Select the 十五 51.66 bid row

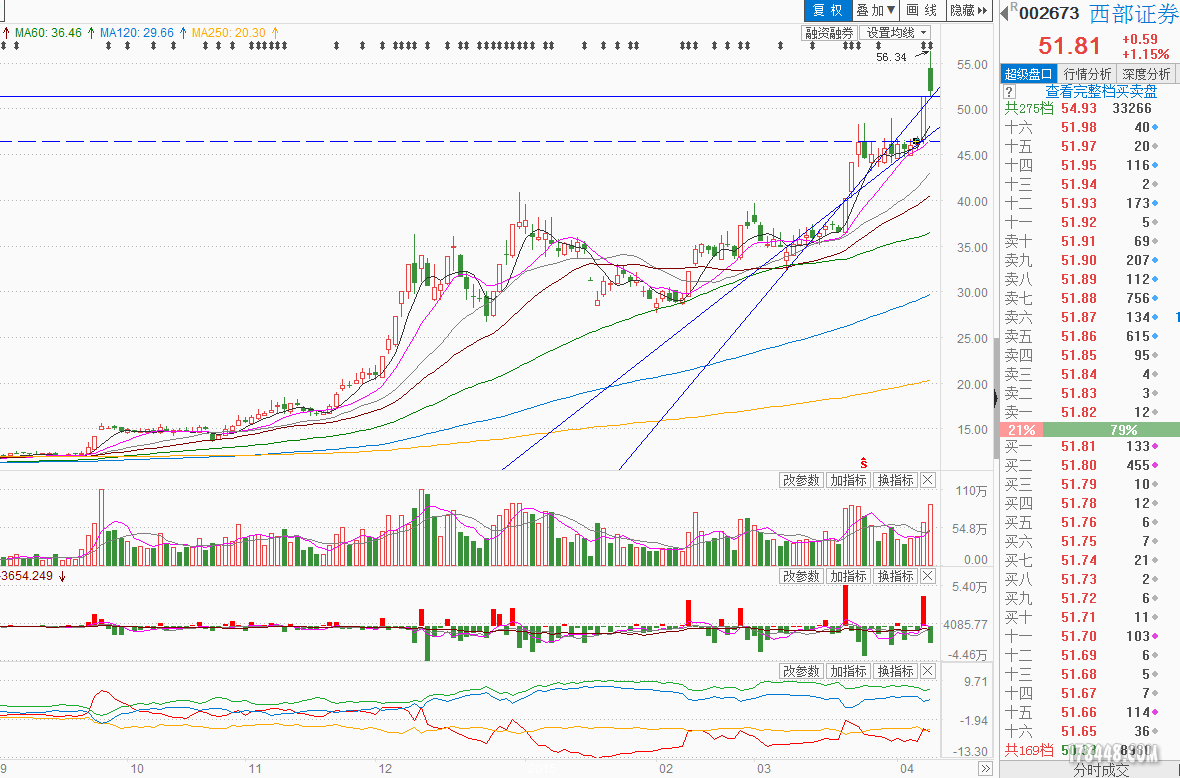point(1090,713)
